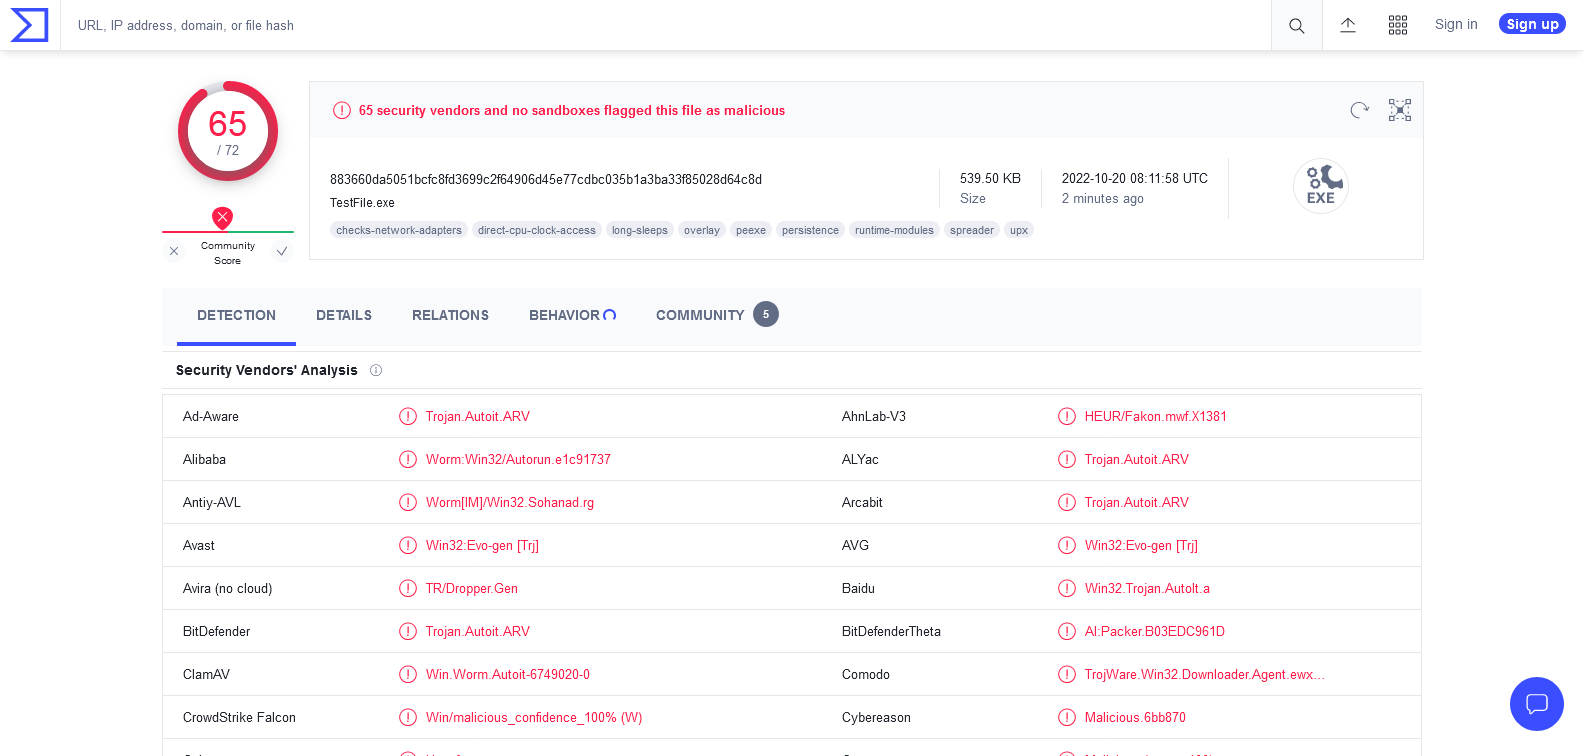Click alert icon beside '65 security vendors' banner
Screen dimensions: 1583x756
point(342,110)
